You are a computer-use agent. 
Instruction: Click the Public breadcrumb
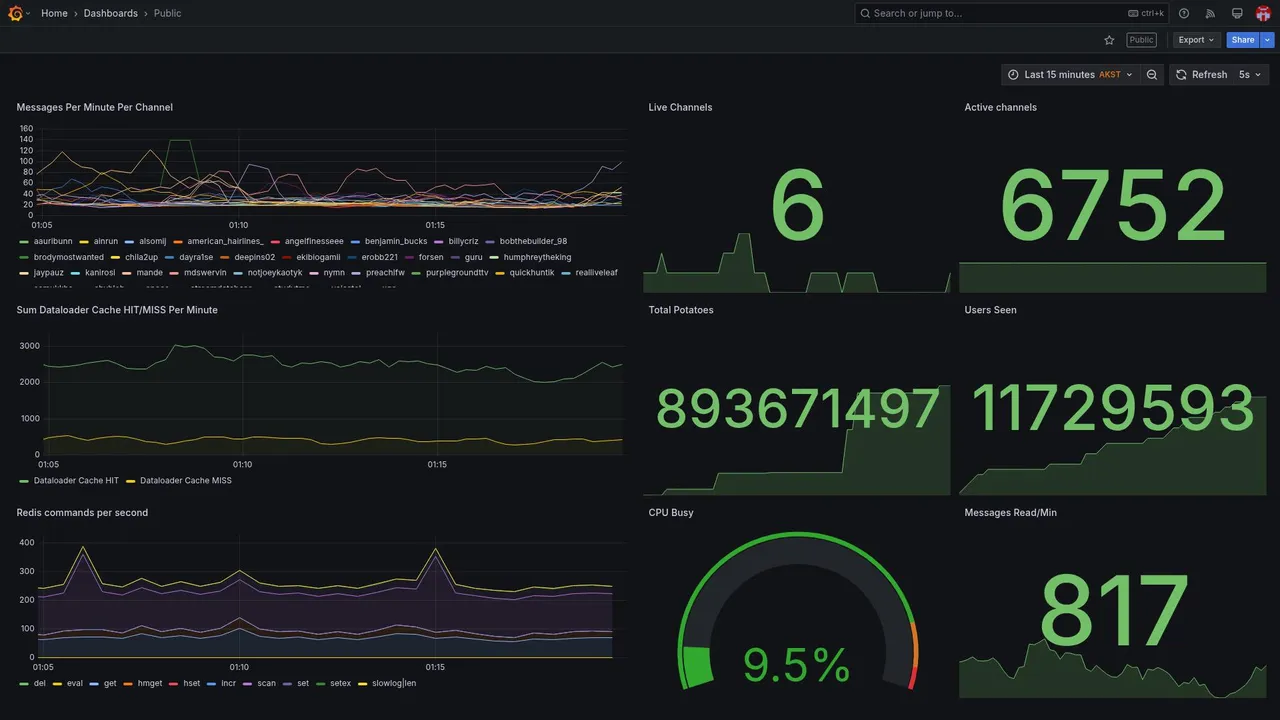coord(168,13)
